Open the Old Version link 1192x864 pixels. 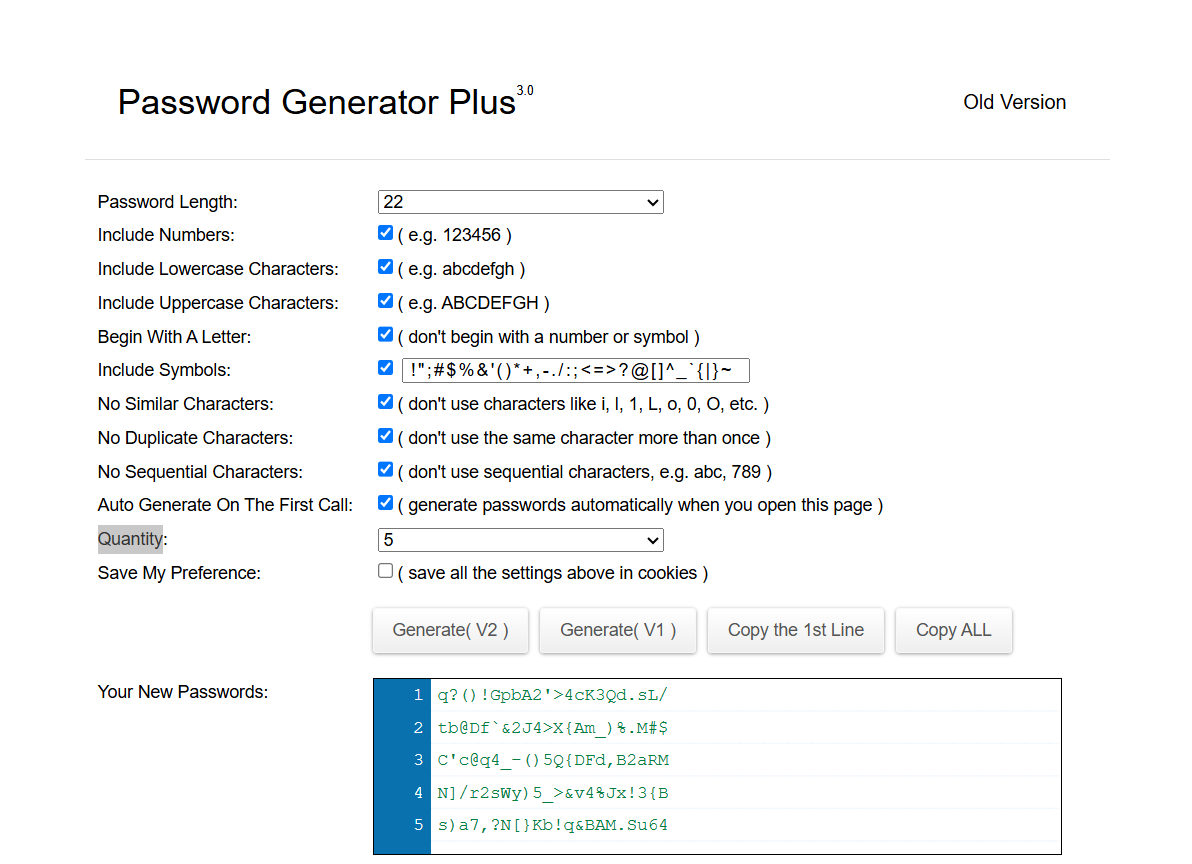point(1014,102)
